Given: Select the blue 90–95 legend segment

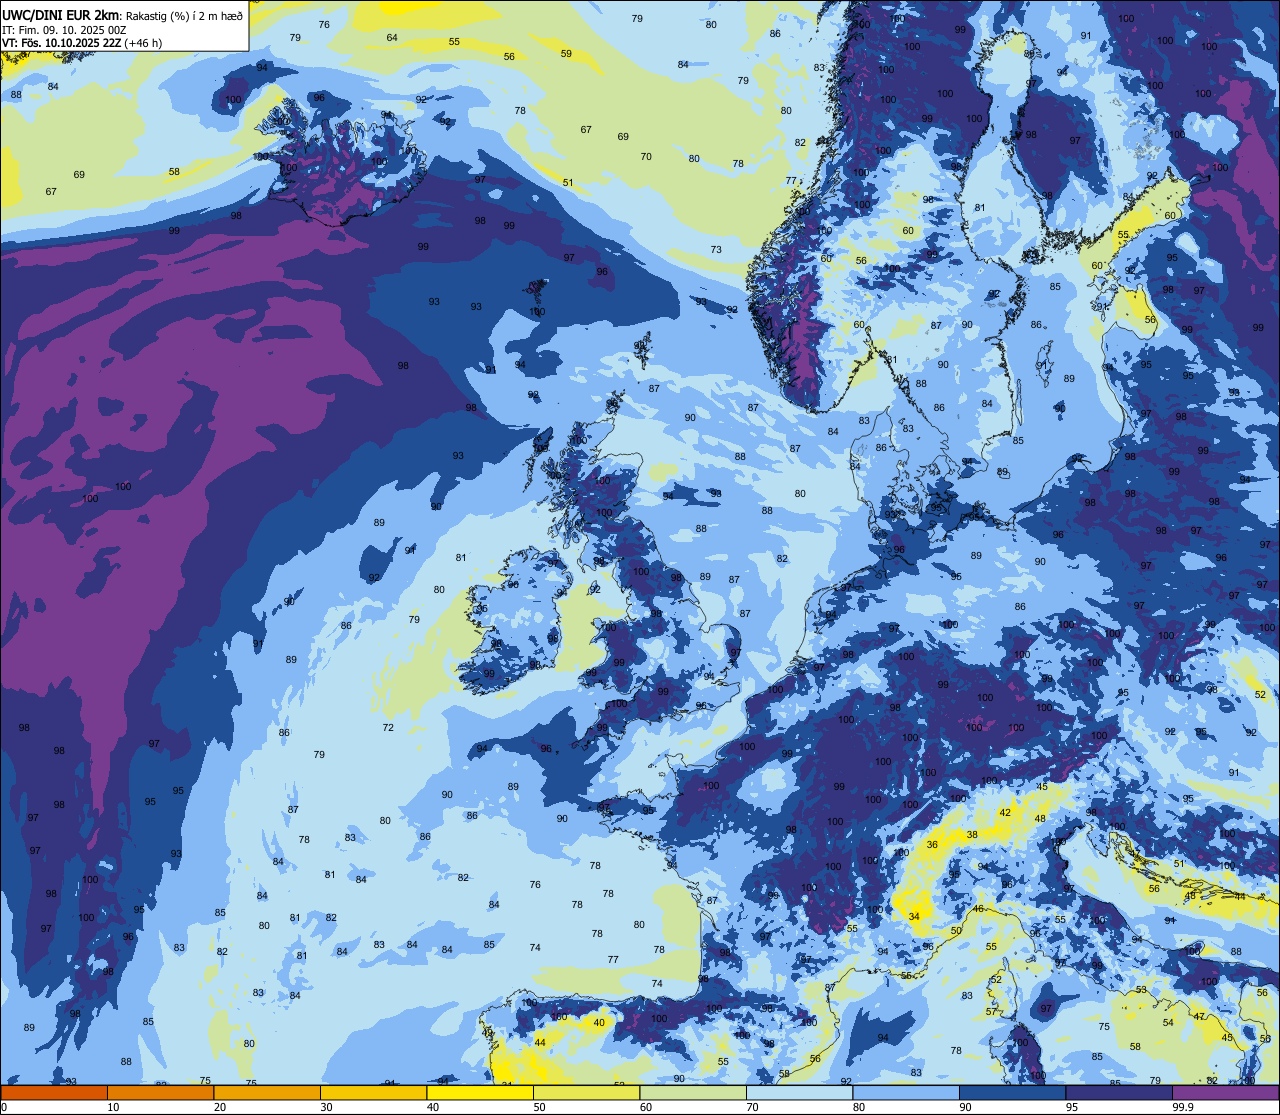Looking at the screenshot, I should click(x=1012, y=1092).
